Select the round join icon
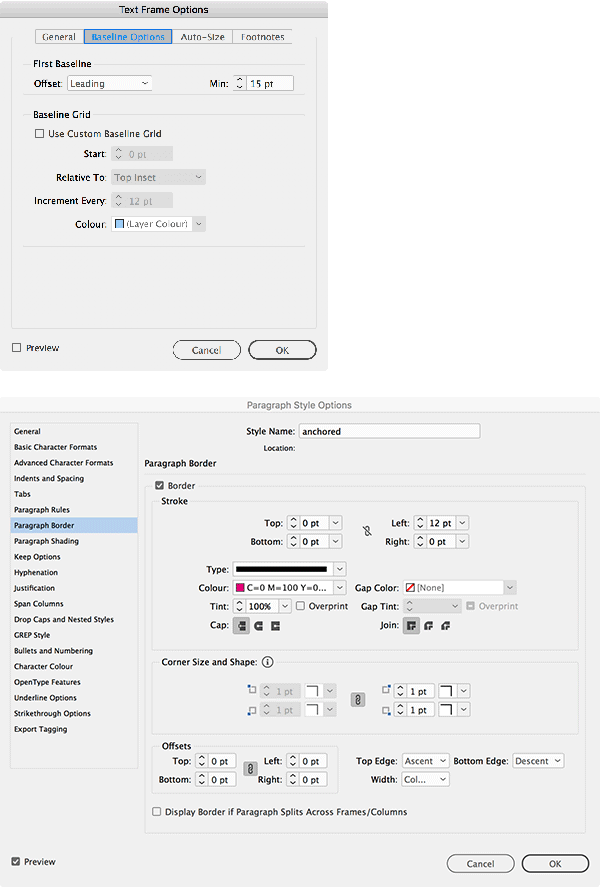Screen dimensions: 600x887 (429, 626)
